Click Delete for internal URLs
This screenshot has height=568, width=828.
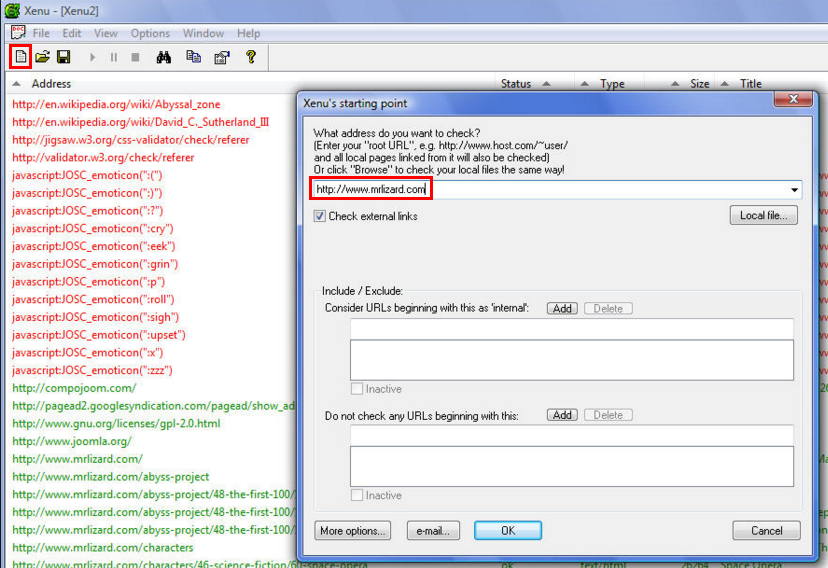click(608, 308)
